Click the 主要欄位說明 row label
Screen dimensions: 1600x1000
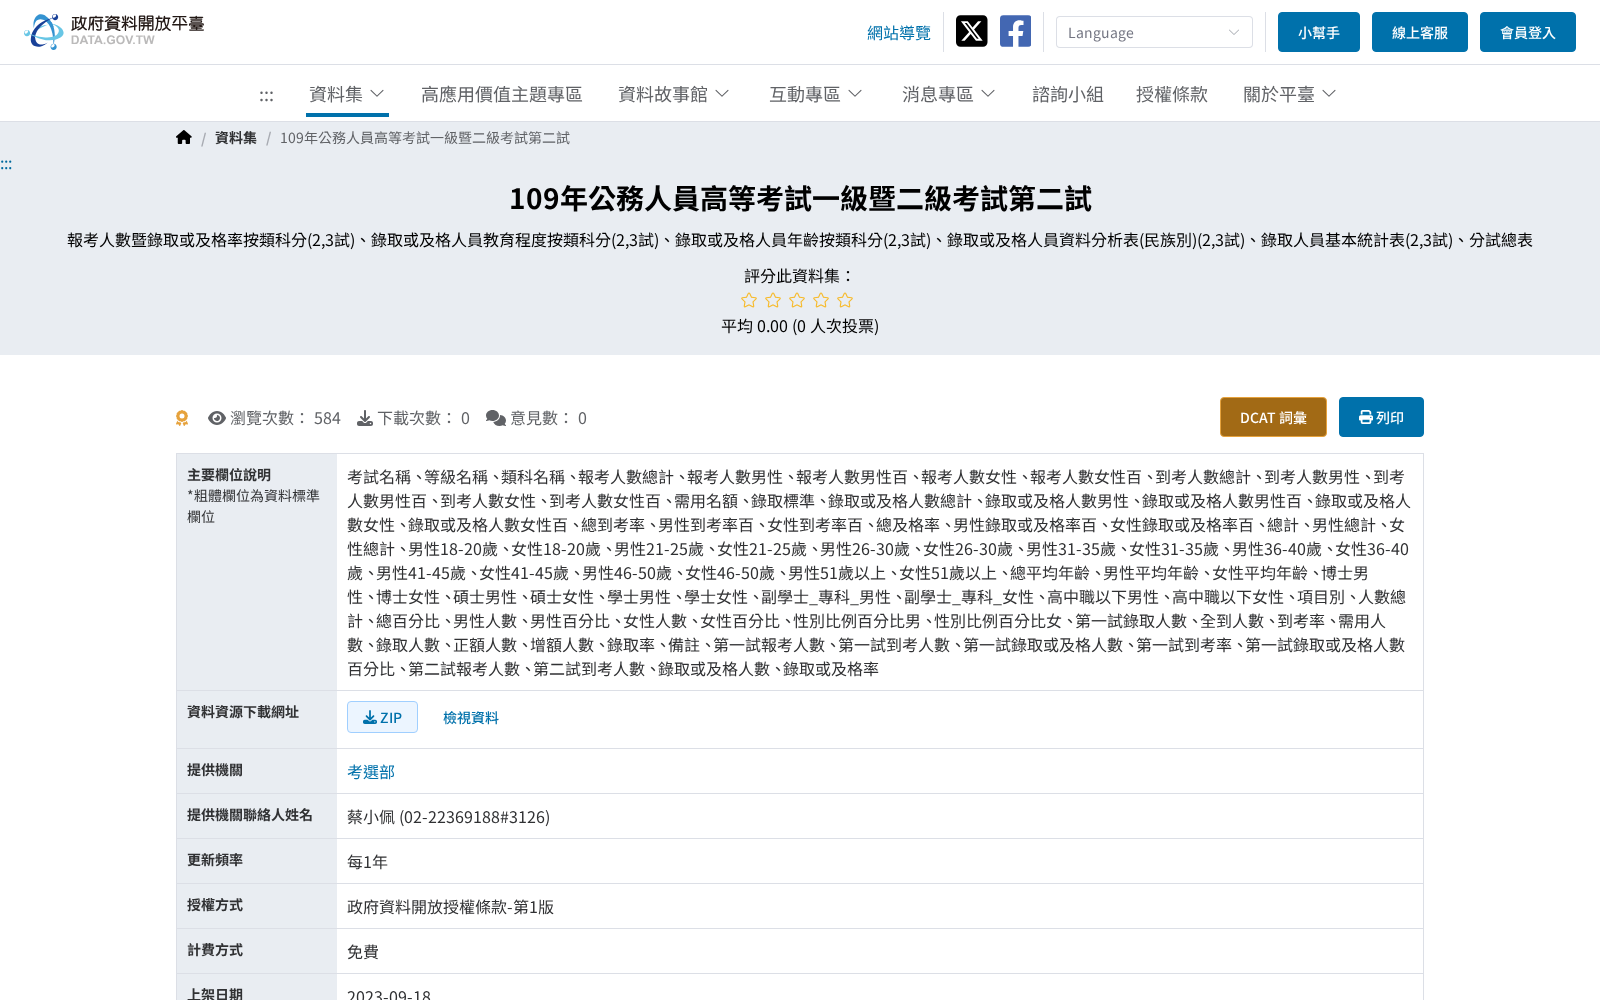[x=229, y=475]
